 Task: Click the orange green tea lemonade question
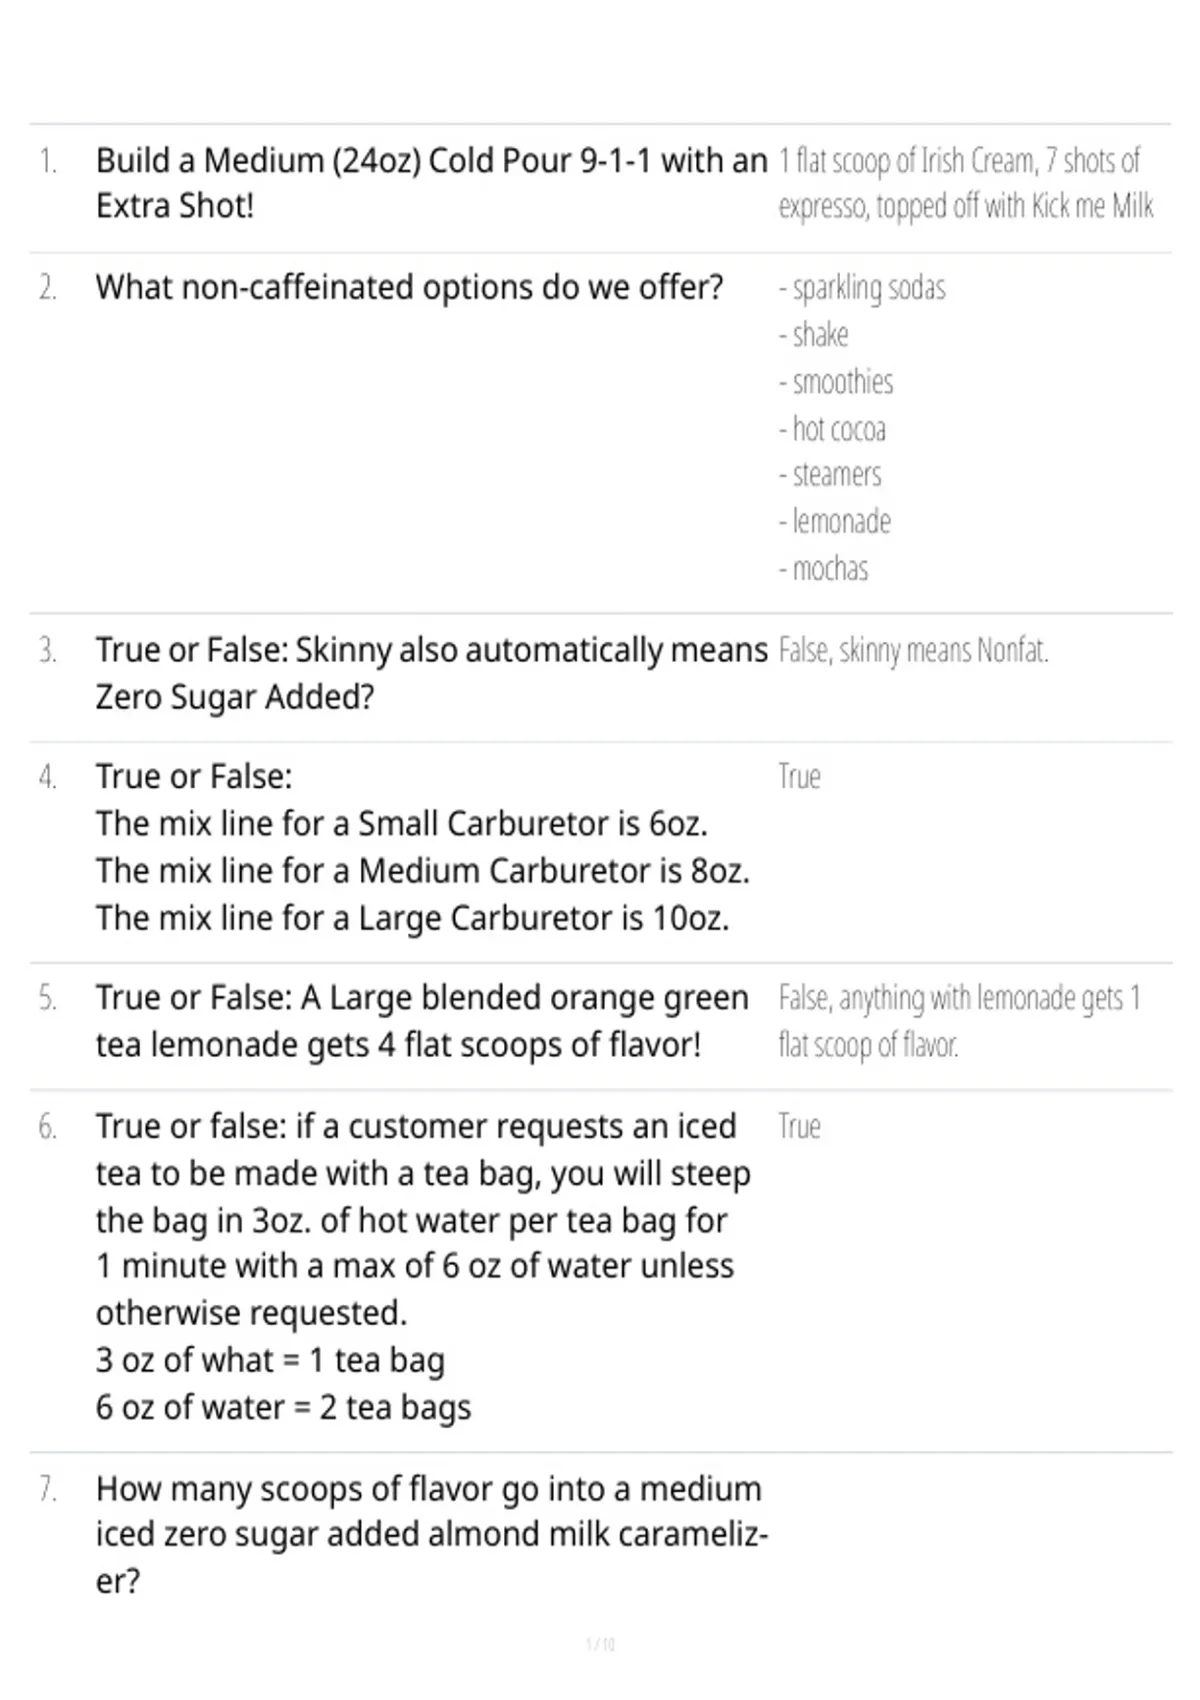(x=422, y=1021)
